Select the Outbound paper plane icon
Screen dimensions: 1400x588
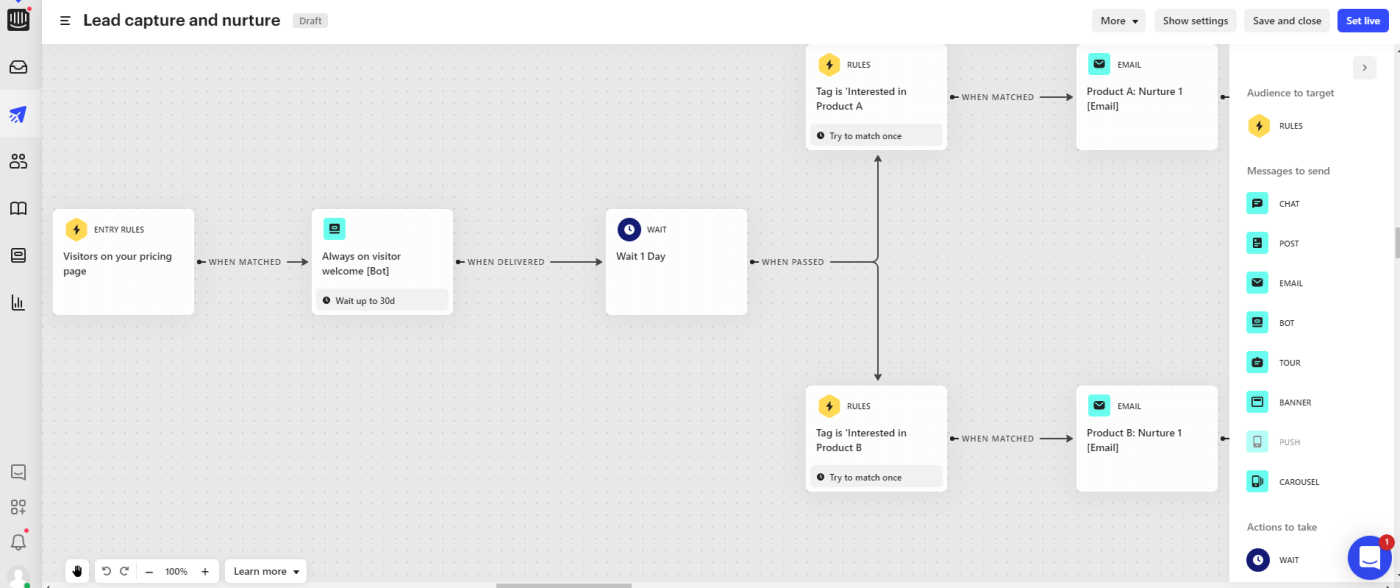click(18, 114)
